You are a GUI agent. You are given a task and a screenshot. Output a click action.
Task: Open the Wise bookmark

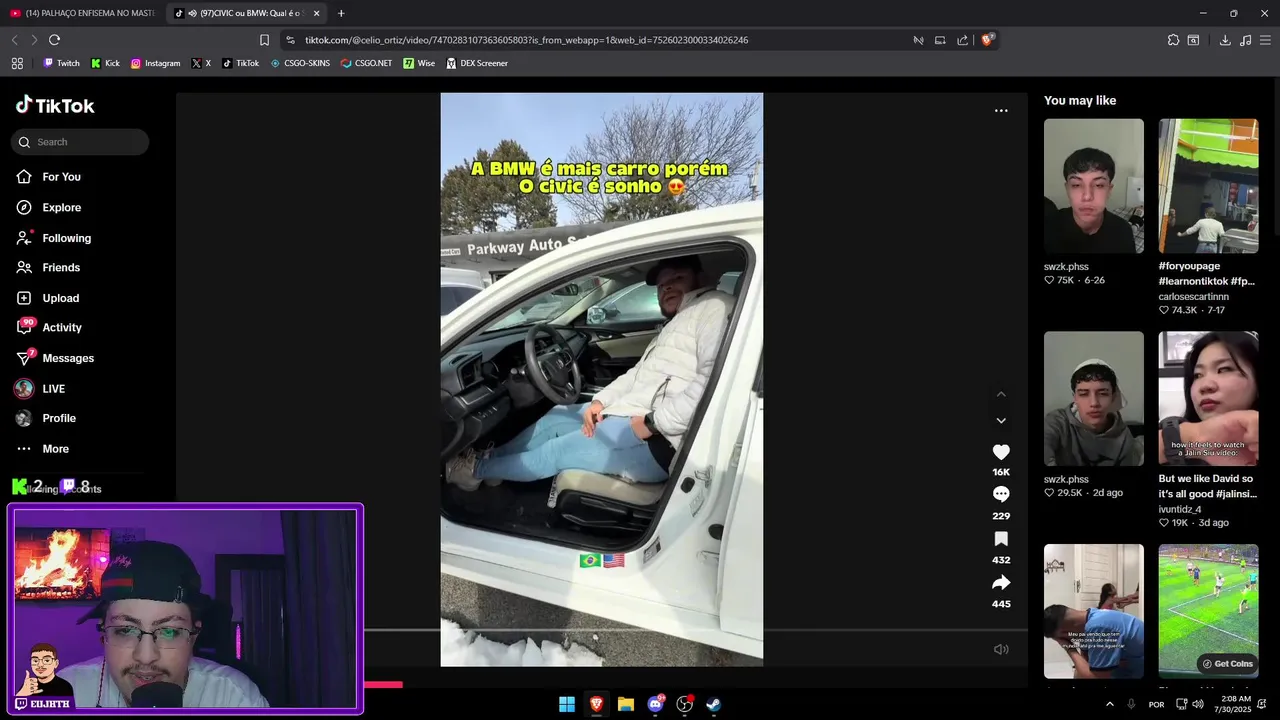419,63
